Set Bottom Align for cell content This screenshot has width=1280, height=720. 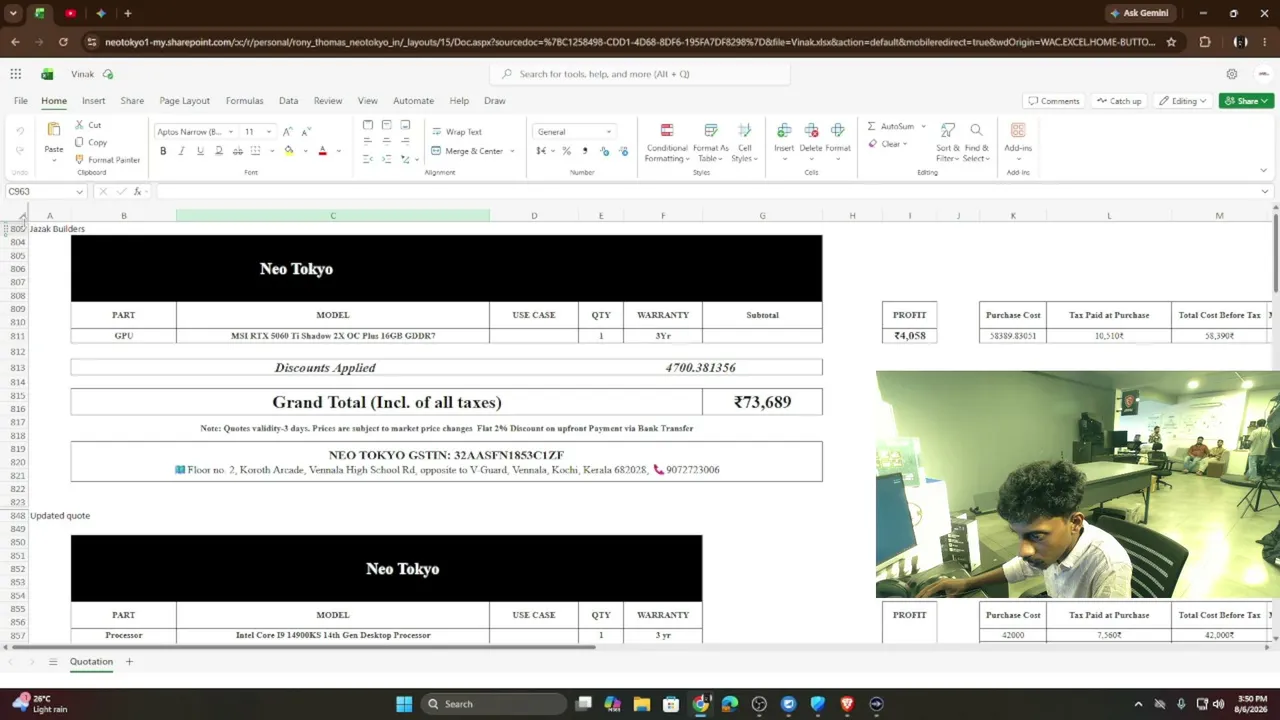click(x=405, y=125)
